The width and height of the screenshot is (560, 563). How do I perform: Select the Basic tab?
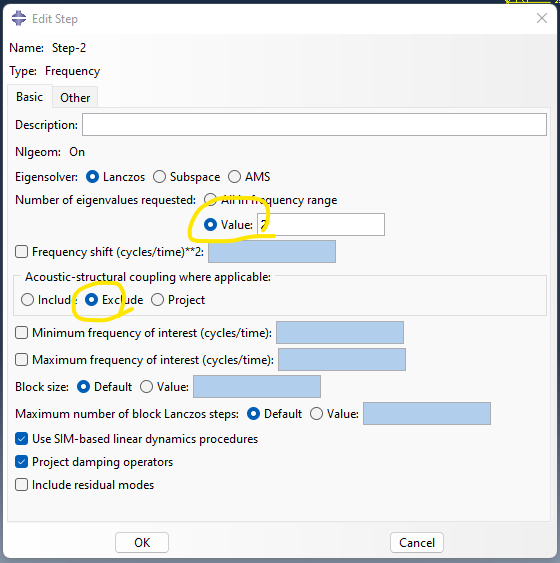[29, 97]
